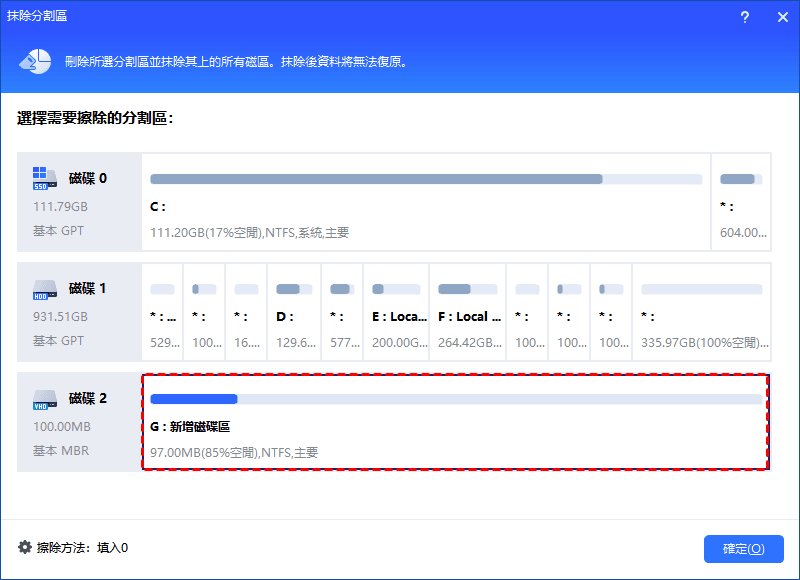Select the 604MB partition on Disk 0

[741, 207]
